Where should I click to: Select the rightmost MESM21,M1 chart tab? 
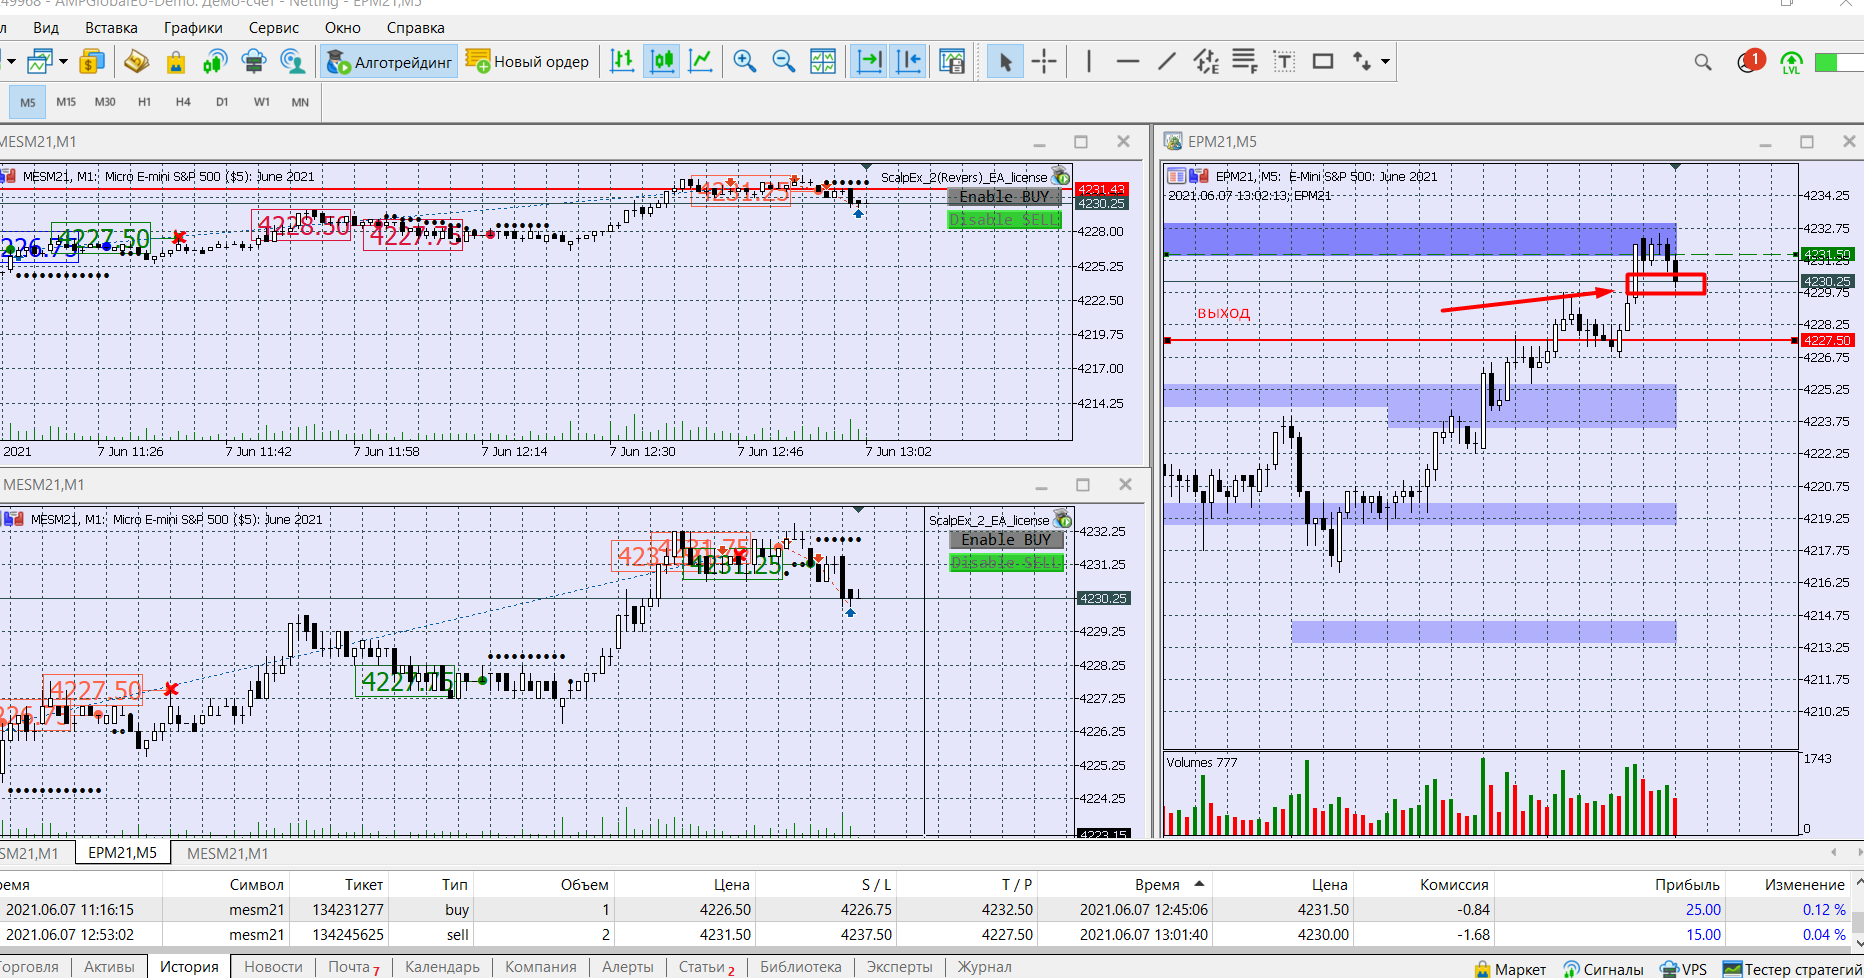click(227, 853)
